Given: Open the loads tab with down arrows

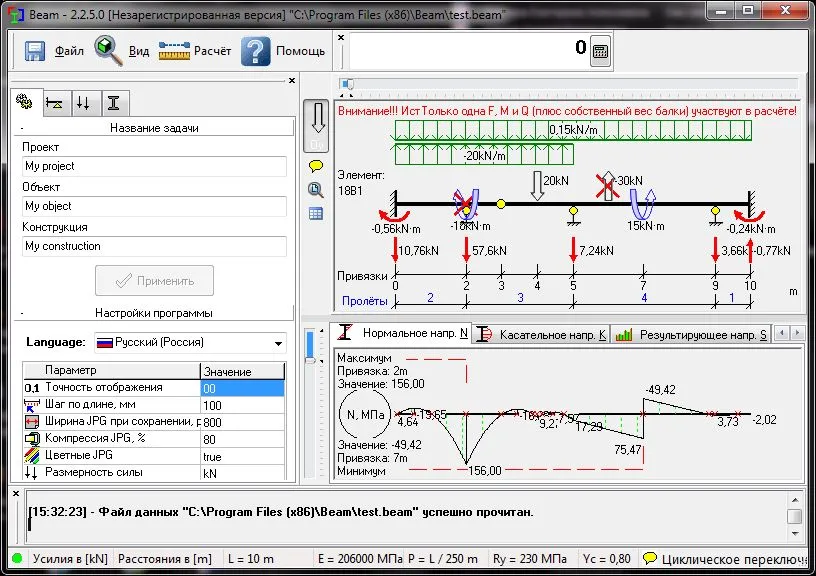Looking at the screenshot, I should tap(84, 102).
